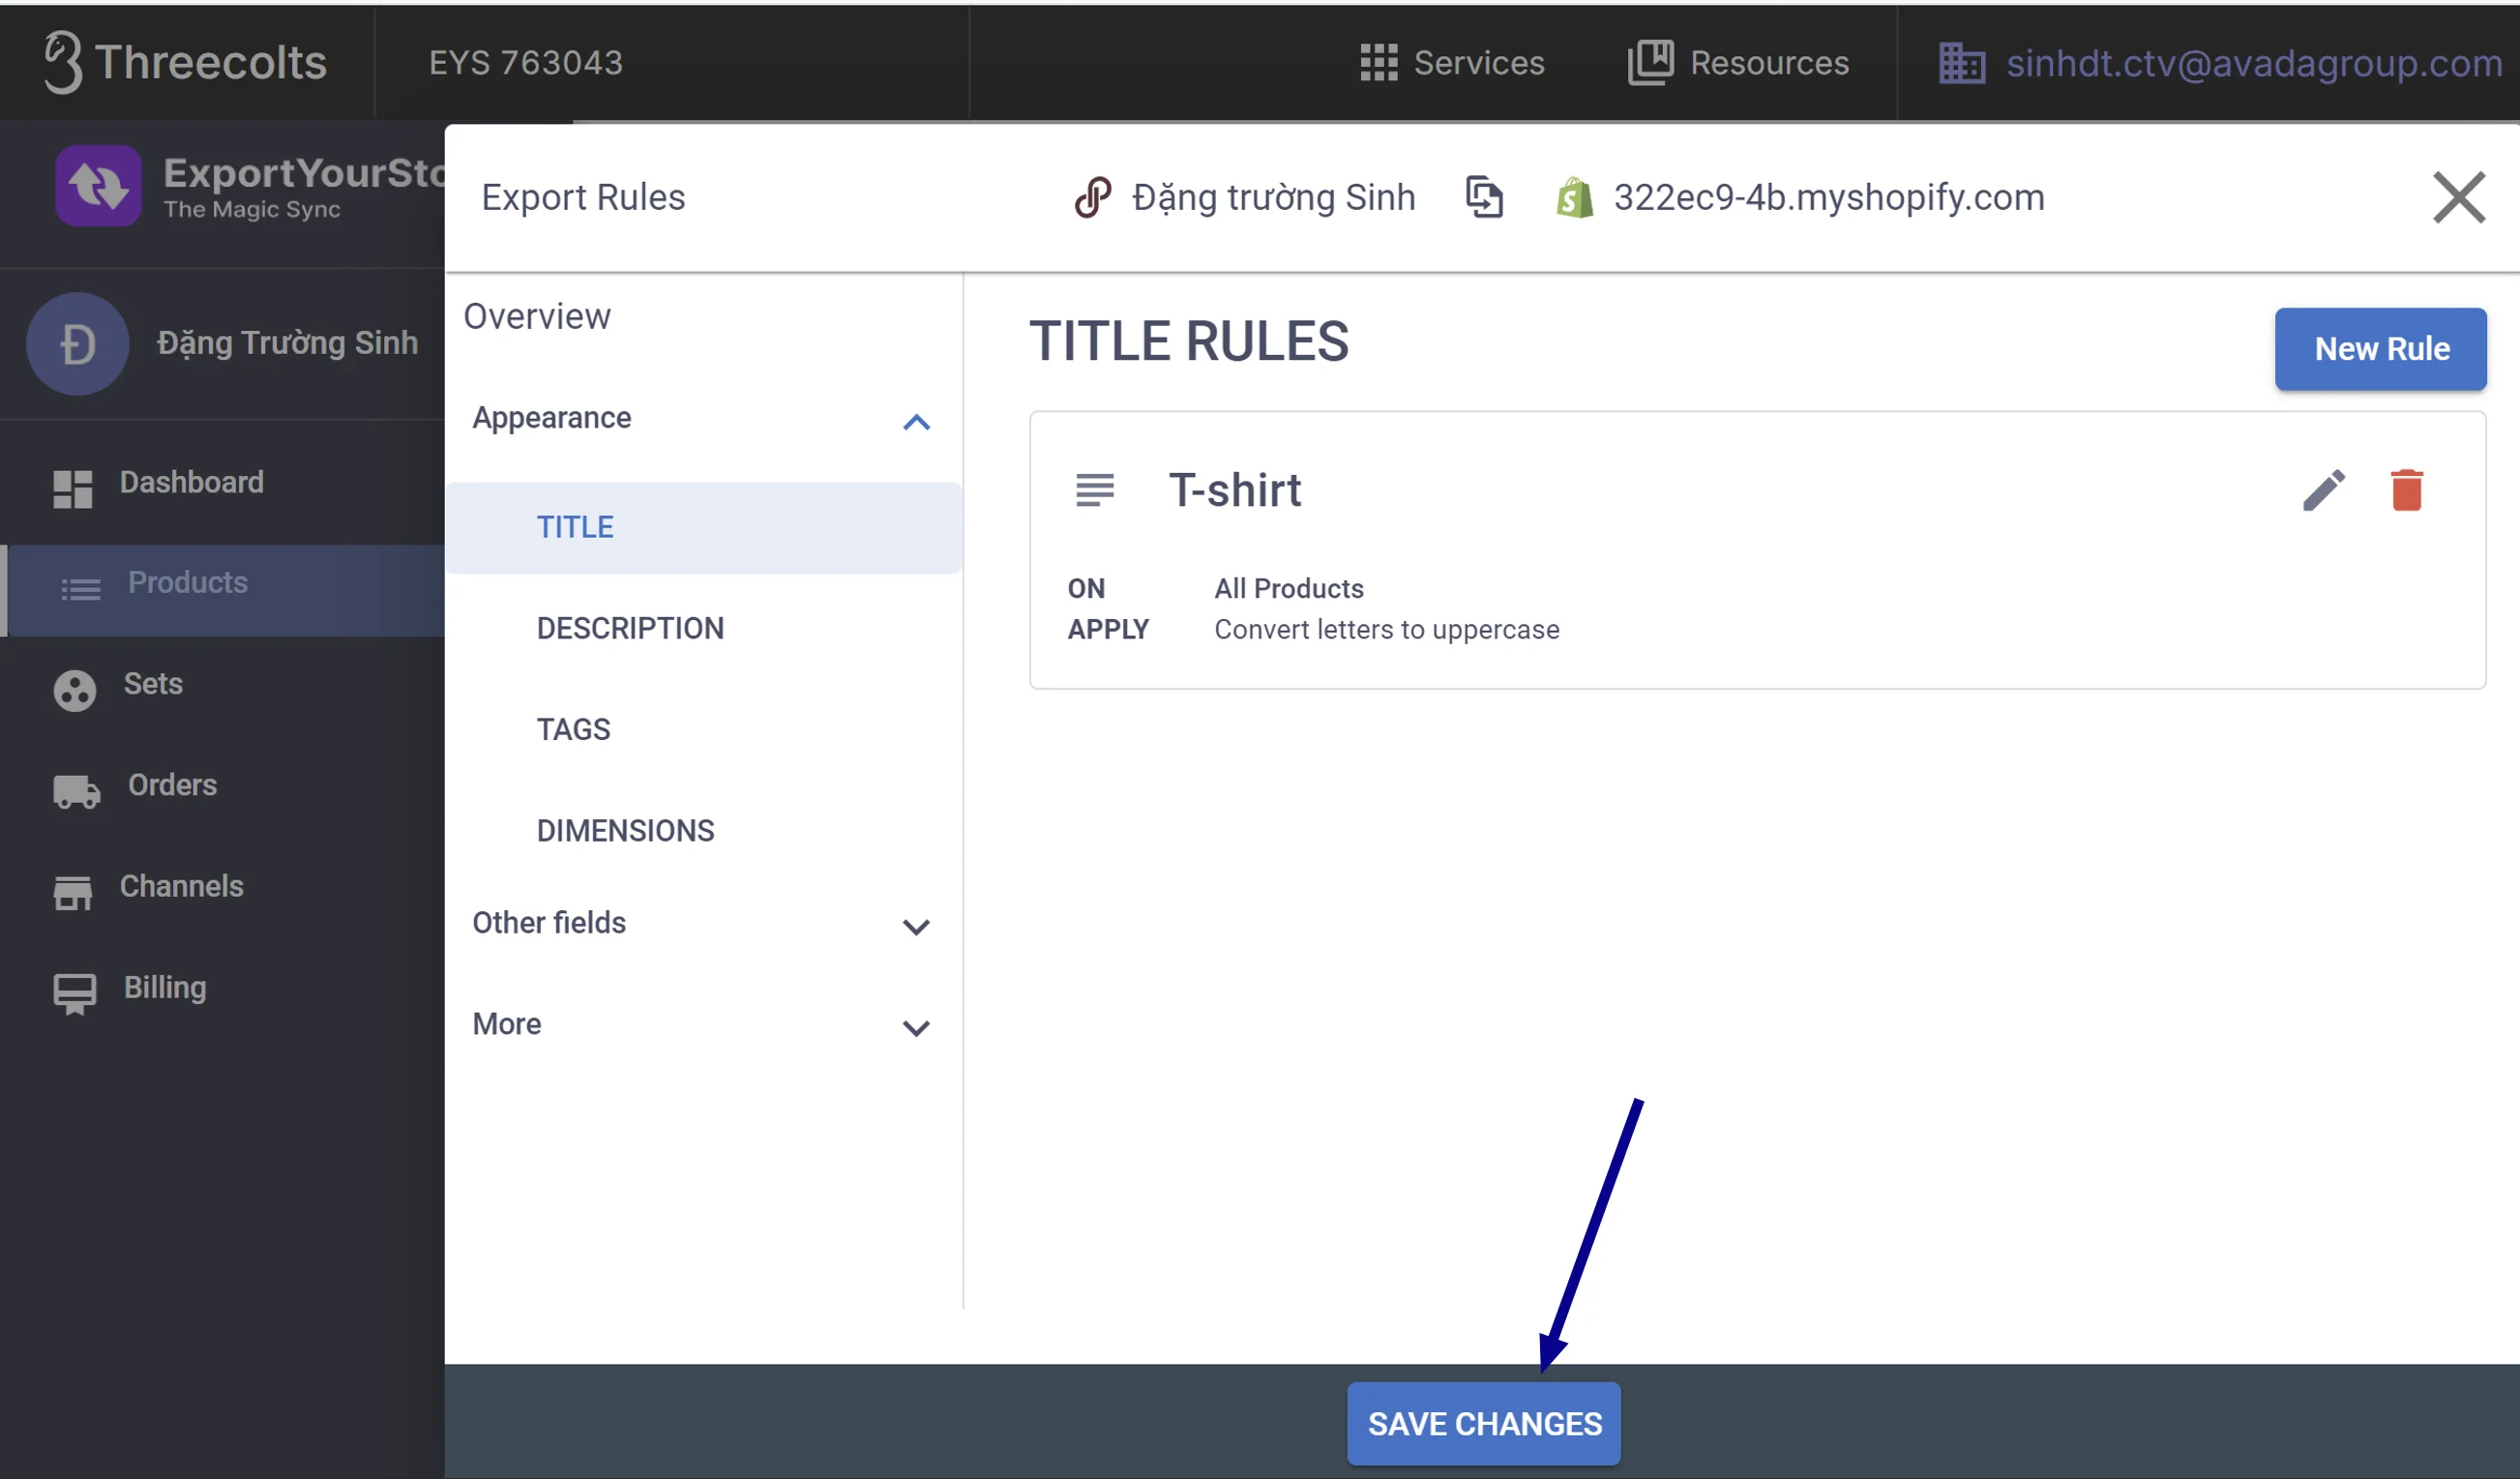Click the Other fields section label
This screenshot has width=2520, height=1479.
(549, 923)
